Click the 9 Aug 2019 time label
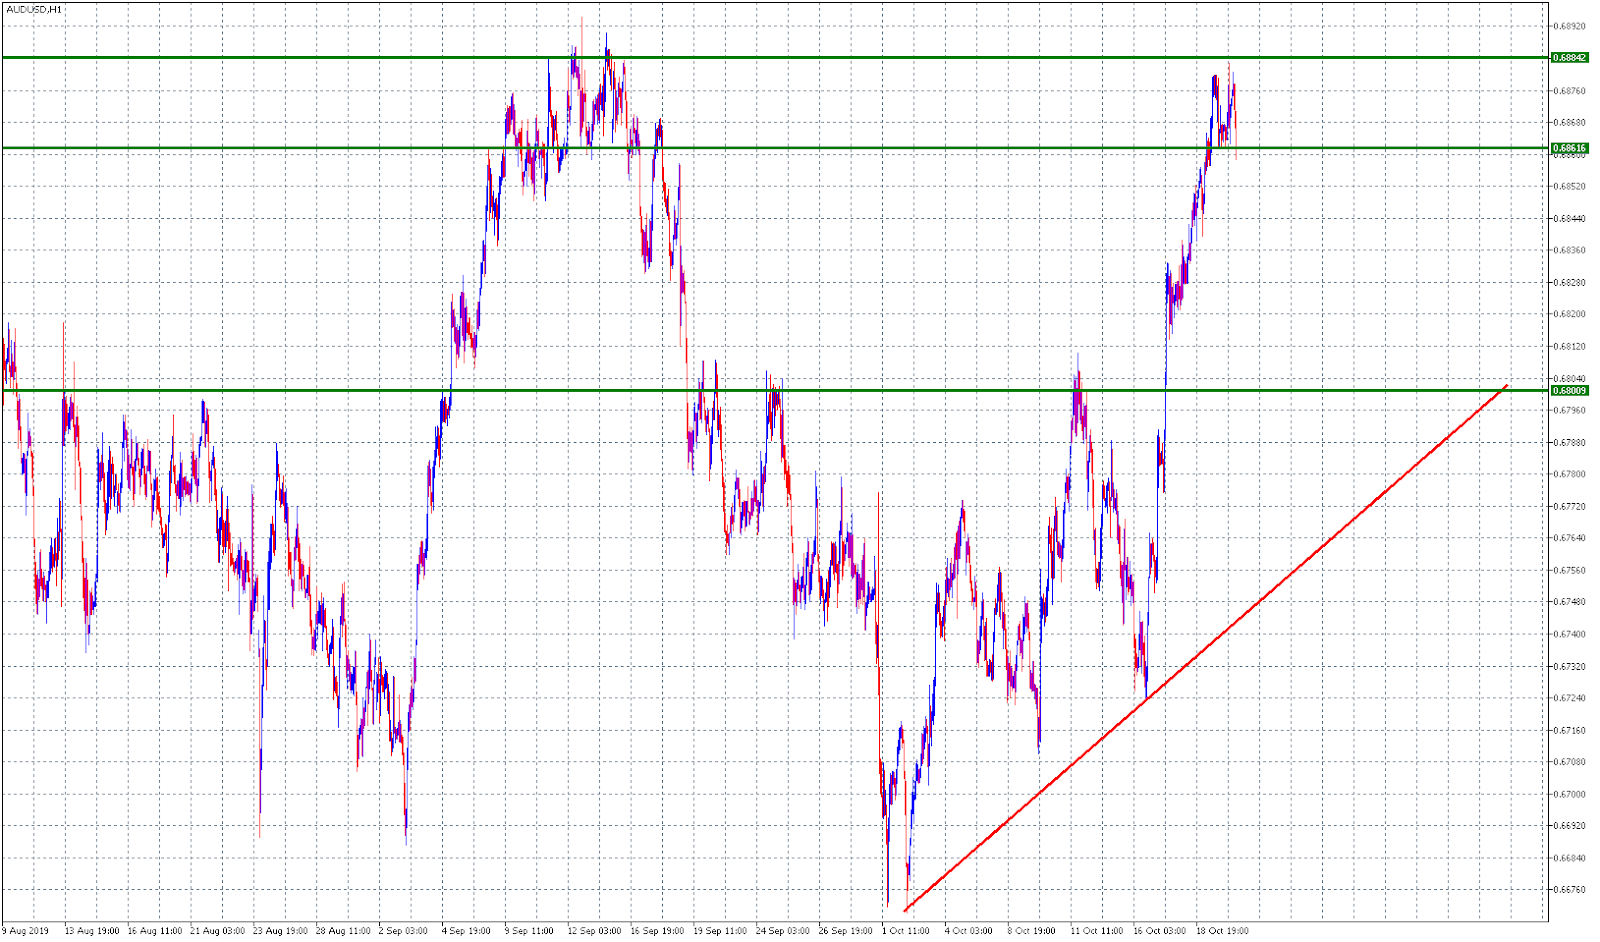The width and height of the screenshot is (1600, 942). pos(25,931)
